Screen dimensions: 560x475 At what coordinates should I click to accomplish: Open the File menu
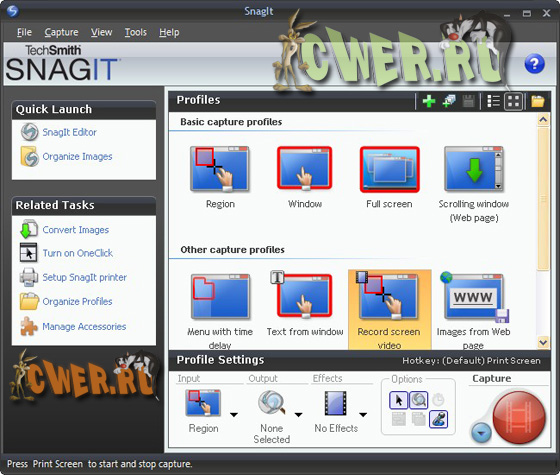(x=24, y=32)
